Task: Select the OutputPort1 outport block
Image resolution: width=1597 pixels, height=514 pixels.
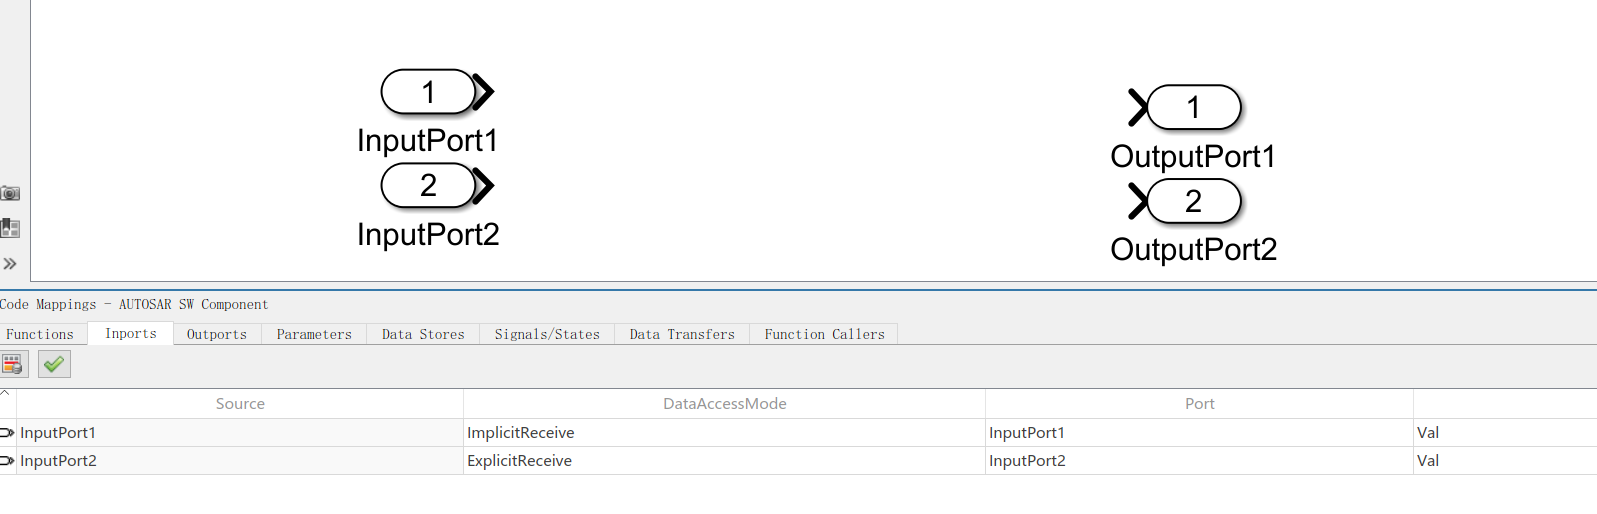Action: (1193, 108)
